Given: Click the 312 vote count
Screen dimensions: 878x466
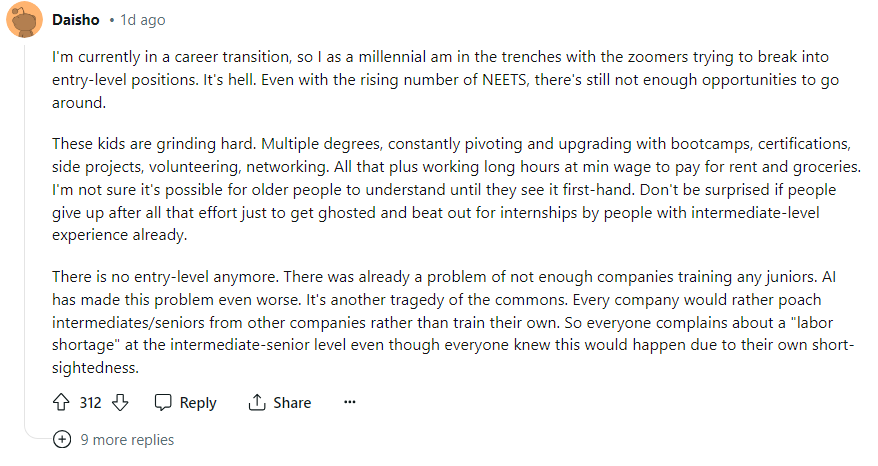Looking at the screenshot, I should point(90,402).
